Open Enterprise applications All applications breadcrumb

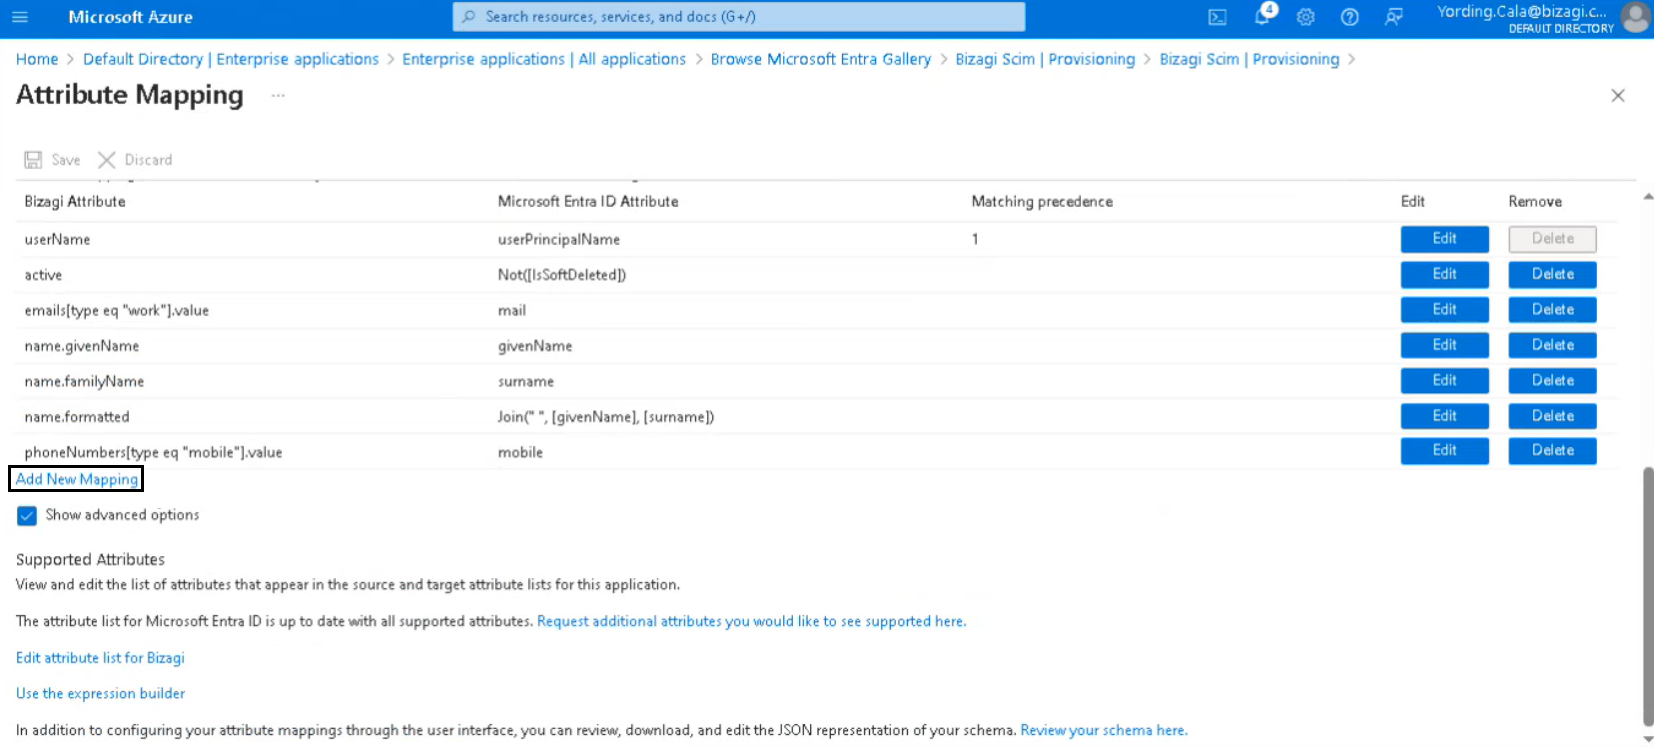[x=544, y=59]
